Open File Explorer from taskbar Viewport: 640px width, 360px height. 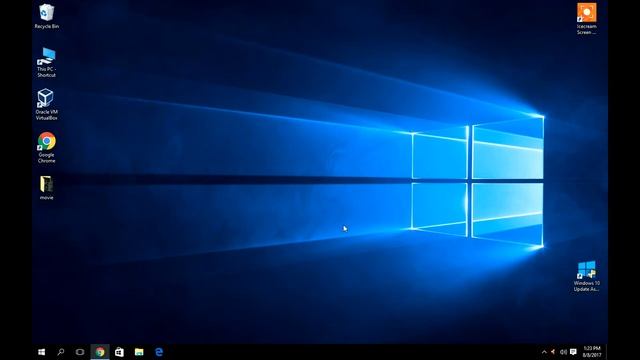139,352
